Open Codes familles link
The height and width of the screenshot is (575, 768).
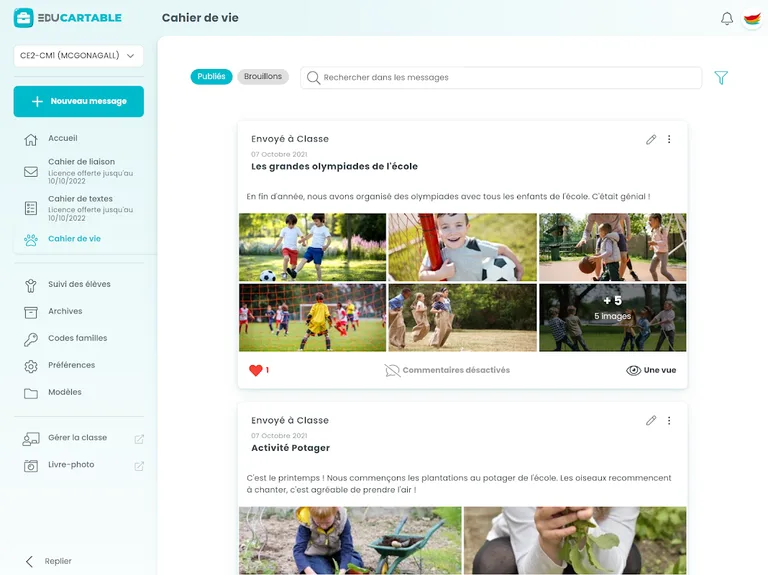click(x=77, y=338)
